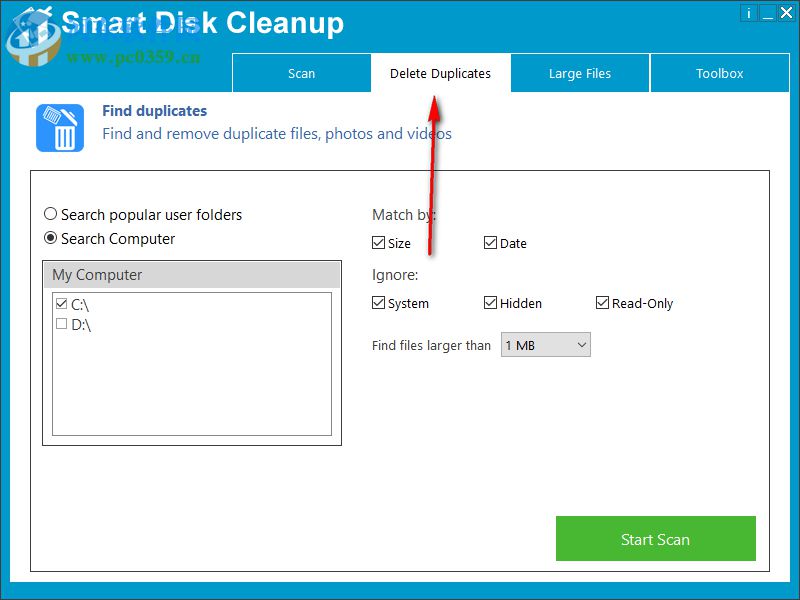
Task: Uncheck the System ignore option
Action: point(378,302)
